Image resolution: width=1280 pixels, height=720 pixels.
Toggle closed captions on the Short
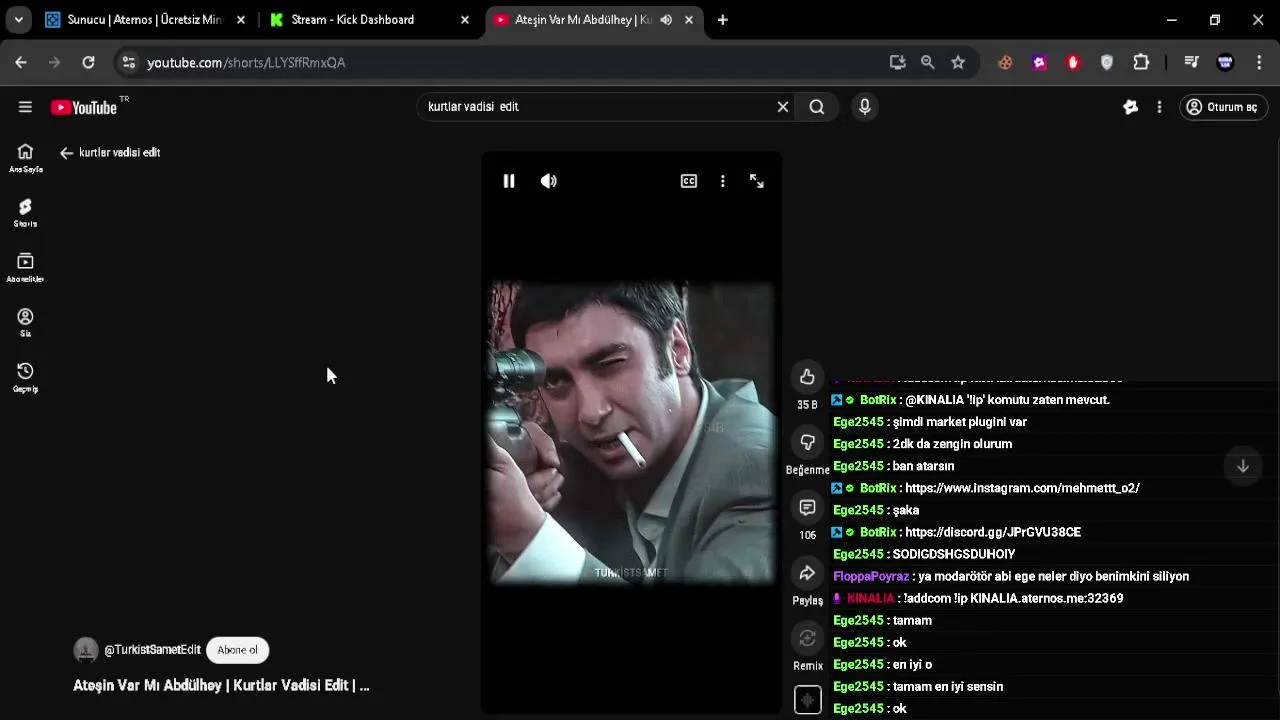tap(689, 181)
